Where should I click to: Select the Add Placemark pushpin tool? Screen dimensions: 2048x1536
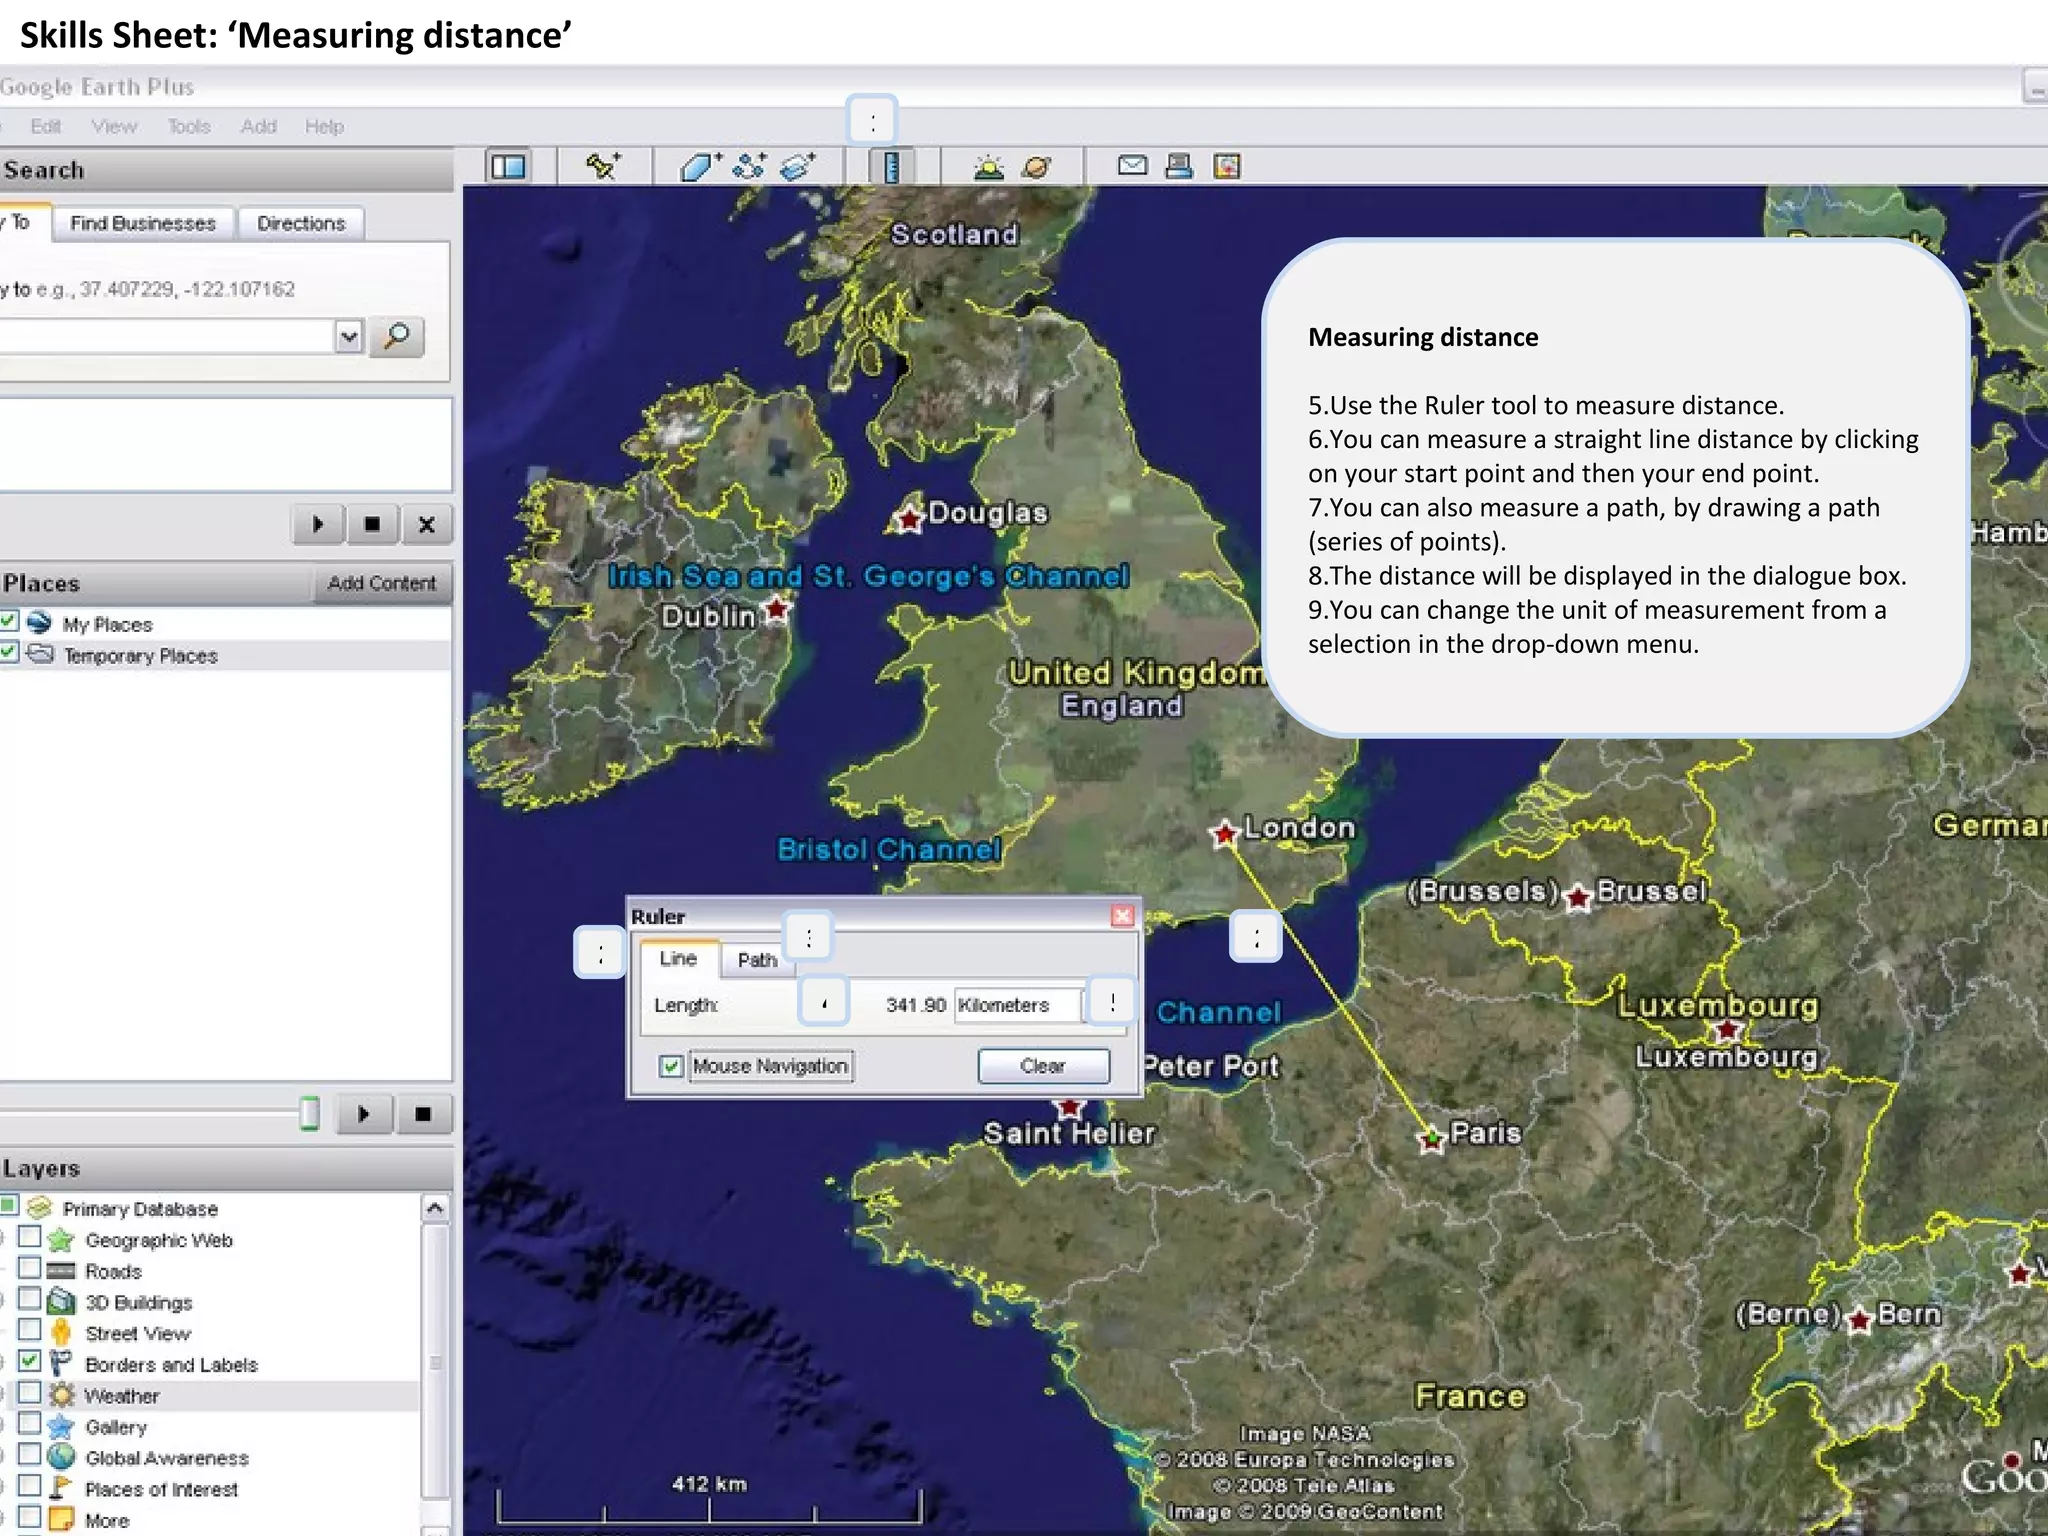tap(603, 166)
